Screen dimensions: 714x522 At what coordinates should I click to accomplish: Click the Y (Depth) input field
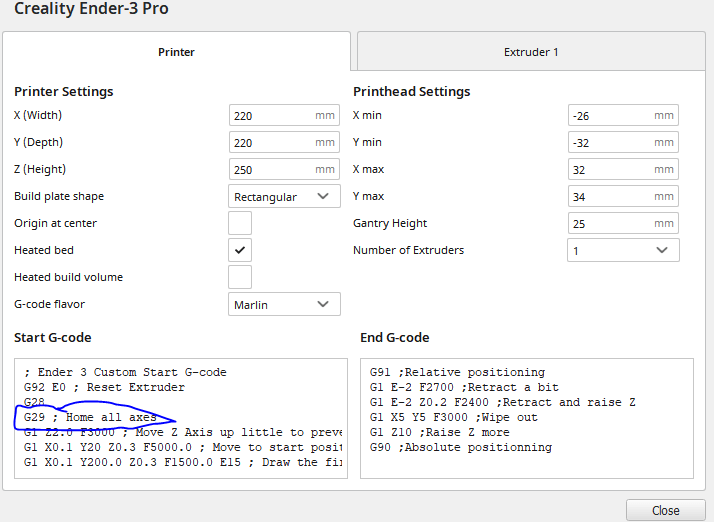click(284, 142)
